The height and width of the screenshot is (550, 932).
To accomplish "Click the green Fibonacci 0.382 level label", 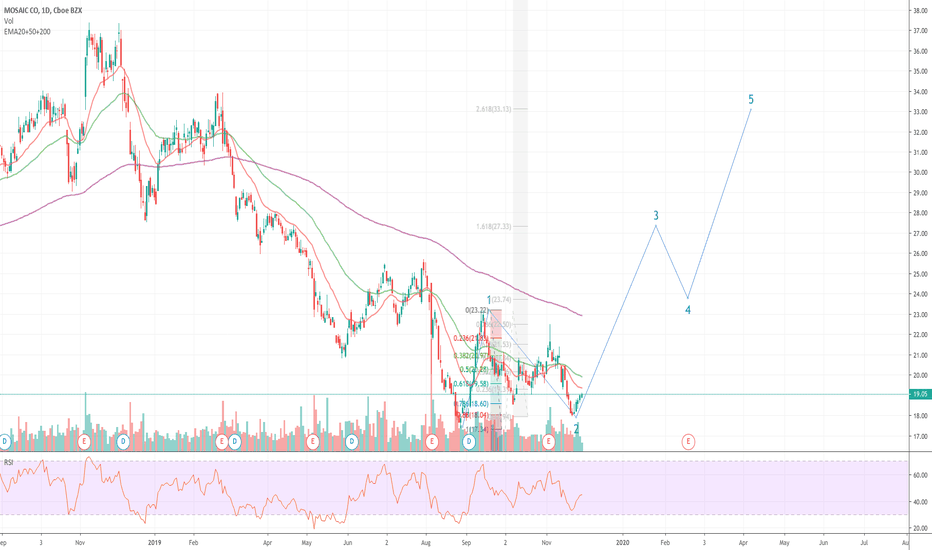I will [471, 356].
